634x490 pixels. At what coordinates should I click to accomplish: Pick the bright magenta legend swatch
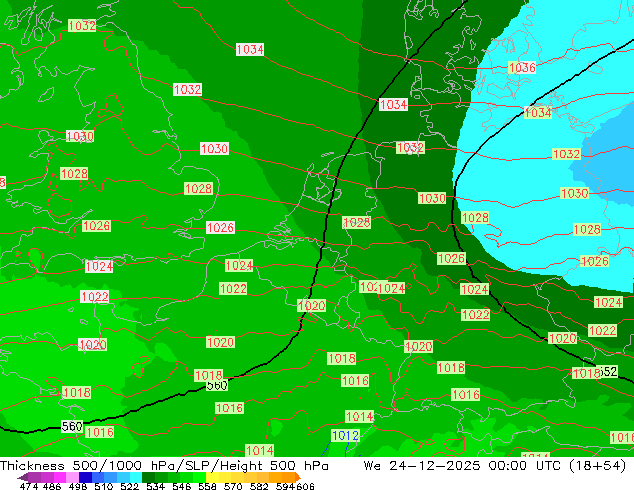pos(60,477)
